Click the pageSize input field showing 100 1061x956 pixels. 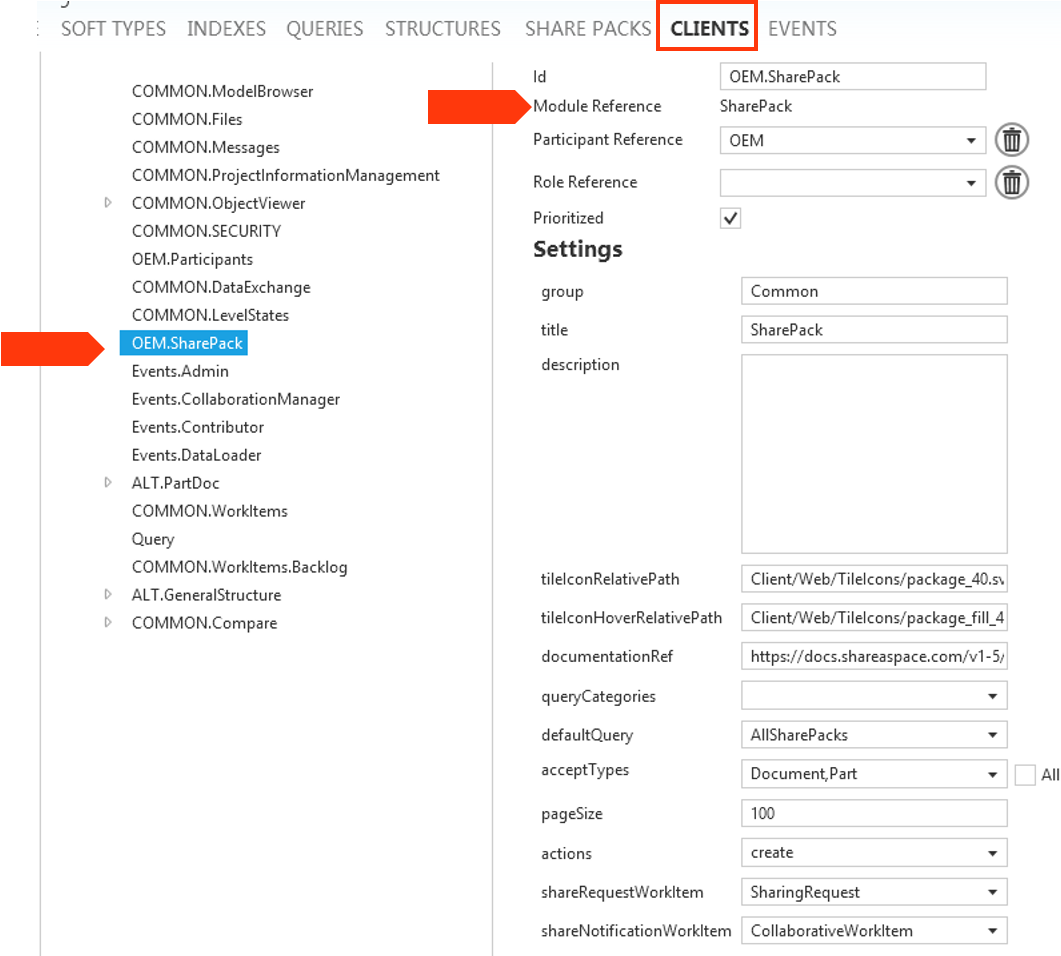[873, 813]
